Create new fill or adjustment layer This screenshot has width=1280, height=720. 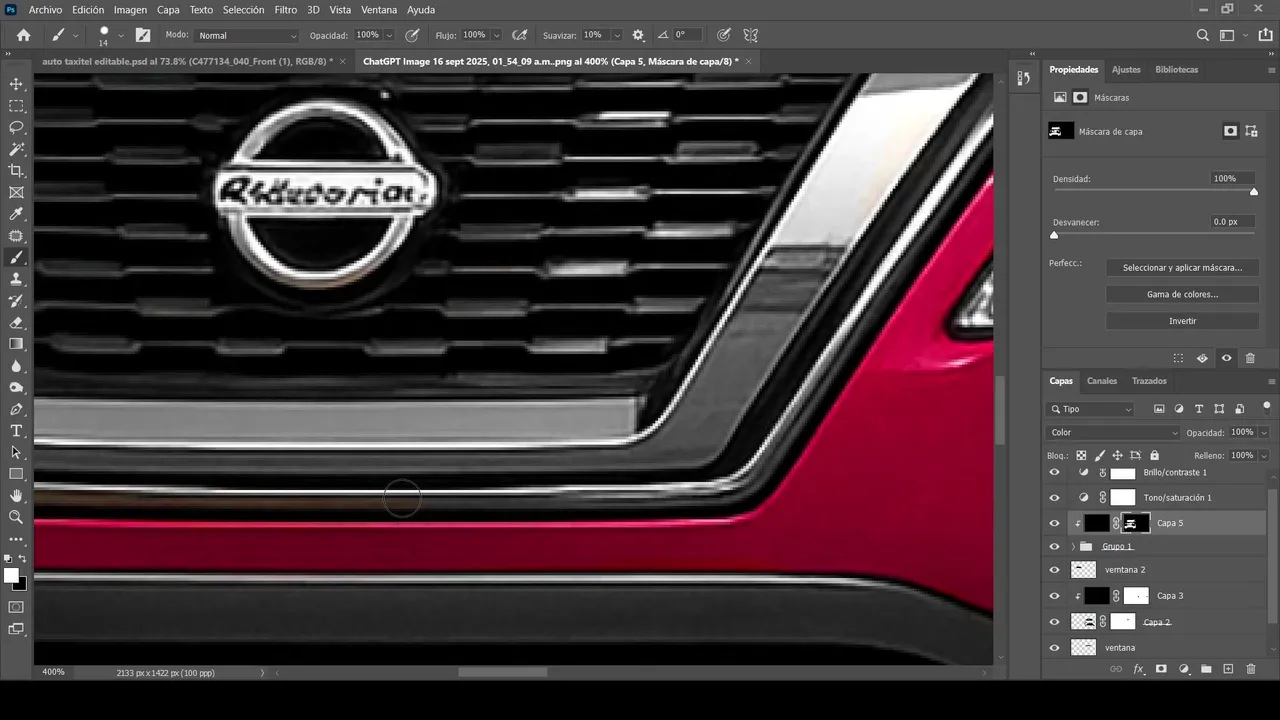[1184, 669]
